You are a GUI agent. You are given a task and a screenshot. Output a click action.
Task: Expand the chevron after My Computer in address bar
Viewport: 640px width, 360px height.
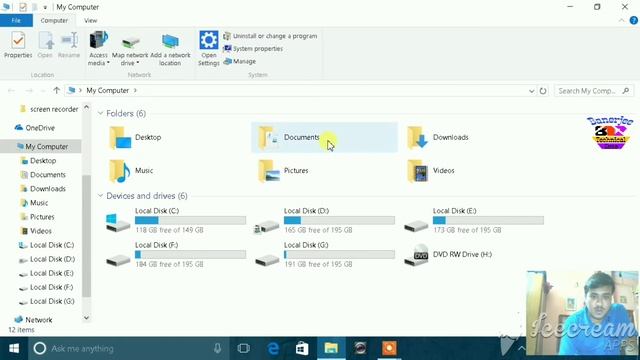point(135,91)
